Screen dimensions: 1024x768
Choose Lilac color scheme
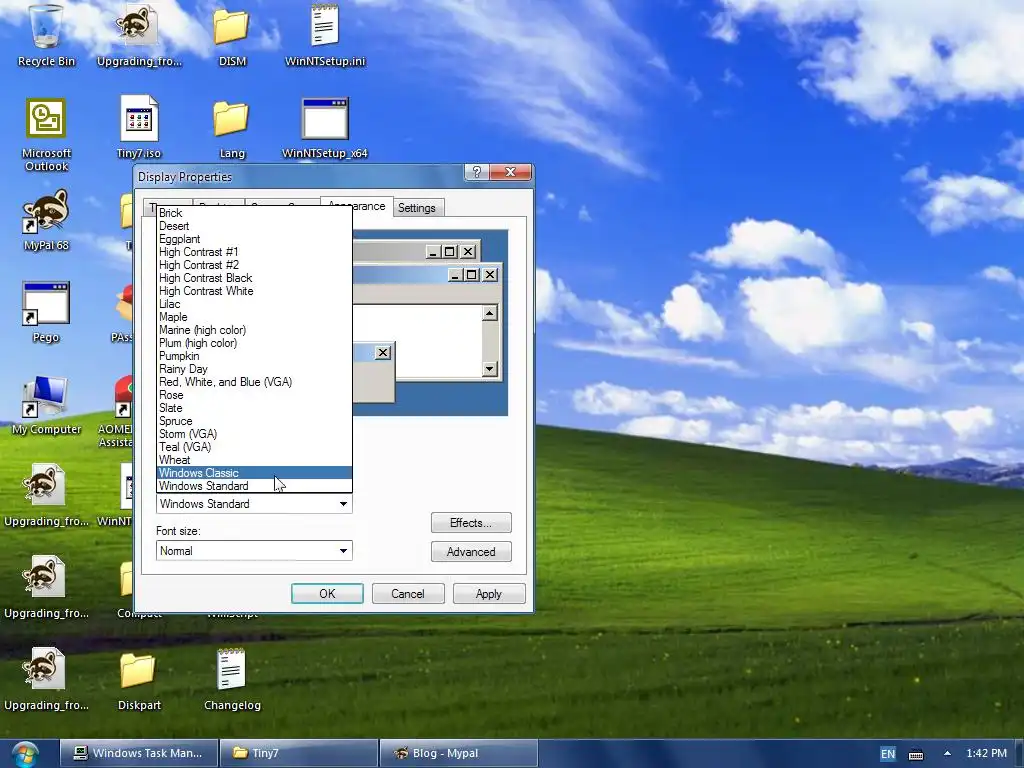pyautogui.click(x=255, y=304)
